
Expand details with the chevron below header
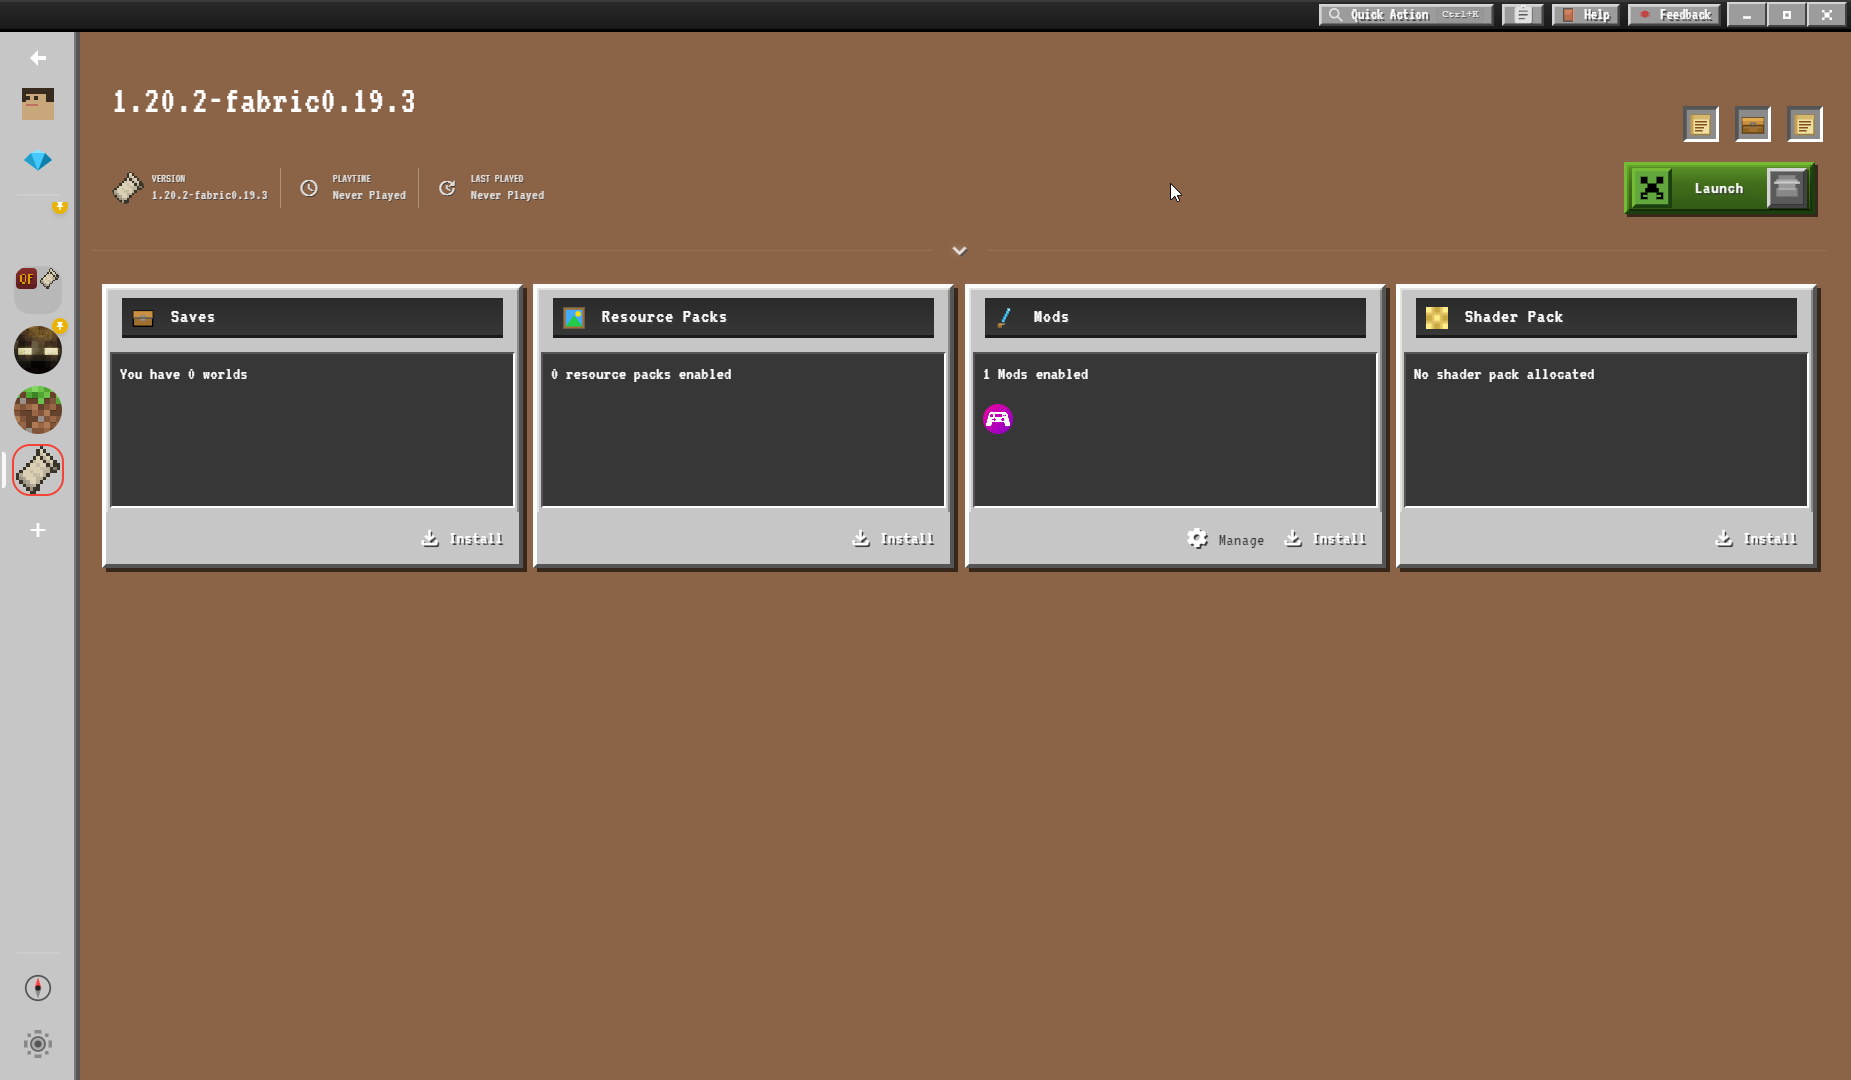coord(959,250)
